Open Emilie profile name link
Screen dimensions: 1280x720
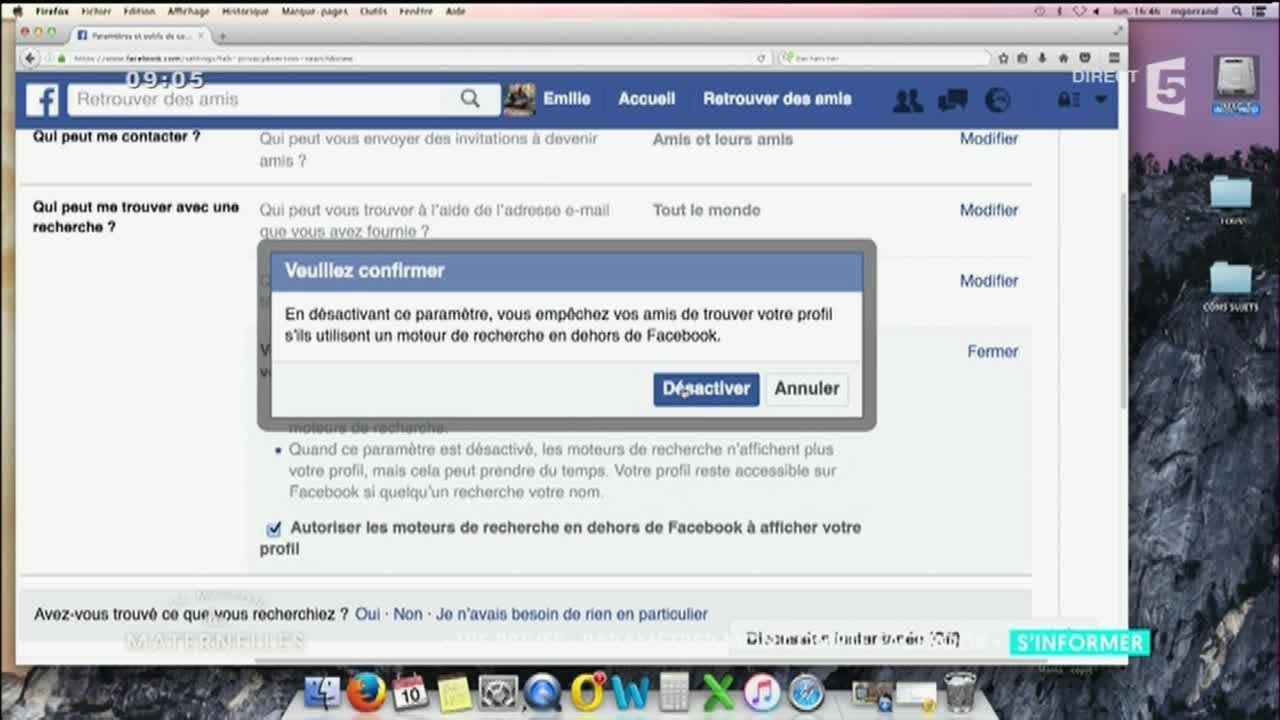tap(566, 99)
